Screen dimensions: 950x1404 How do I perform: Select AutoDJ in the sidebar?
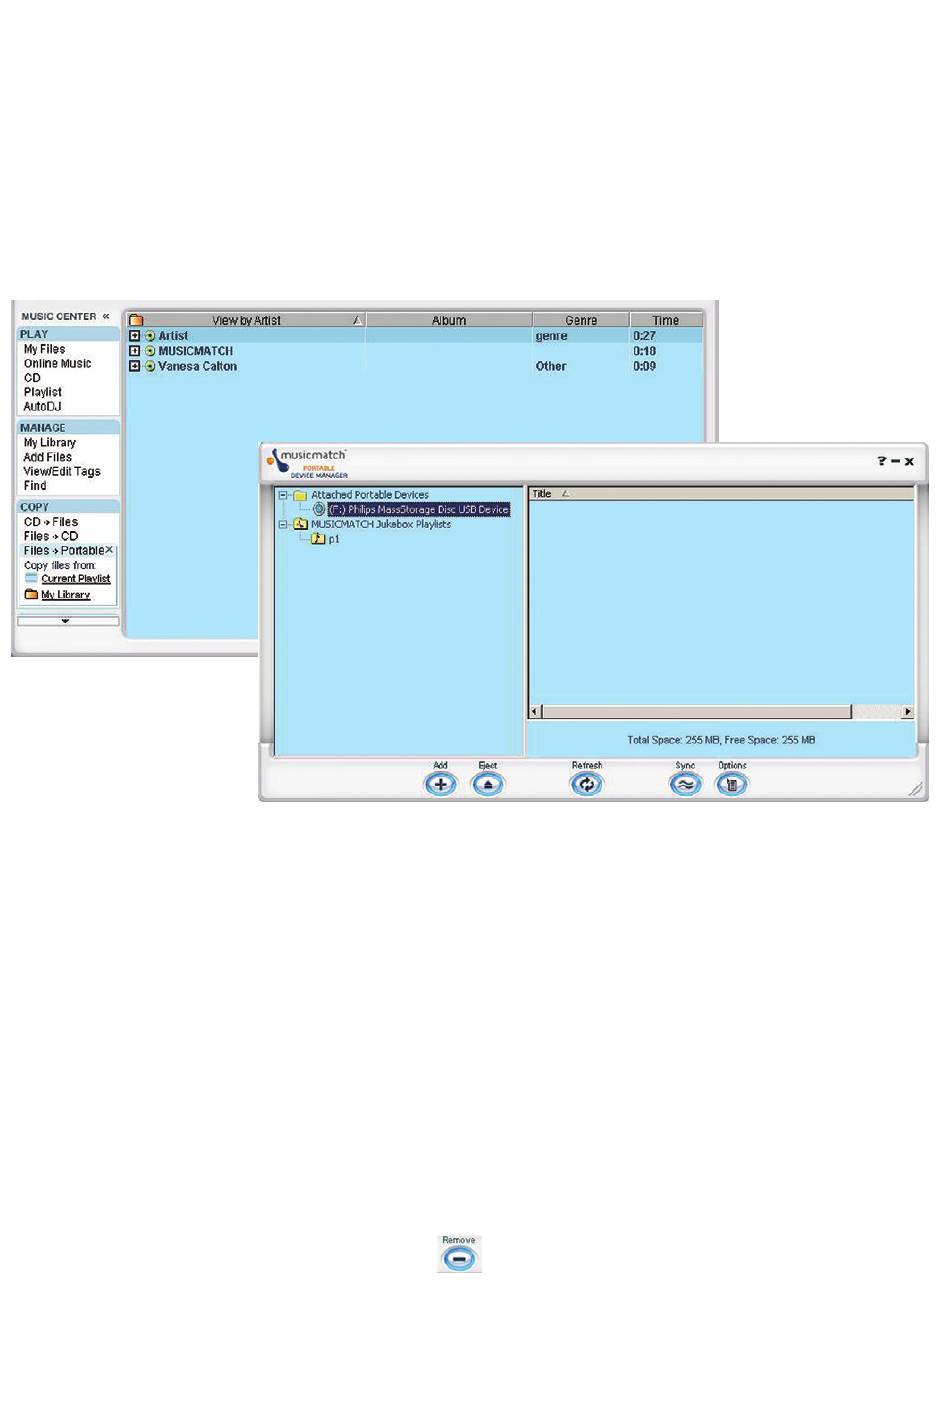42,406
